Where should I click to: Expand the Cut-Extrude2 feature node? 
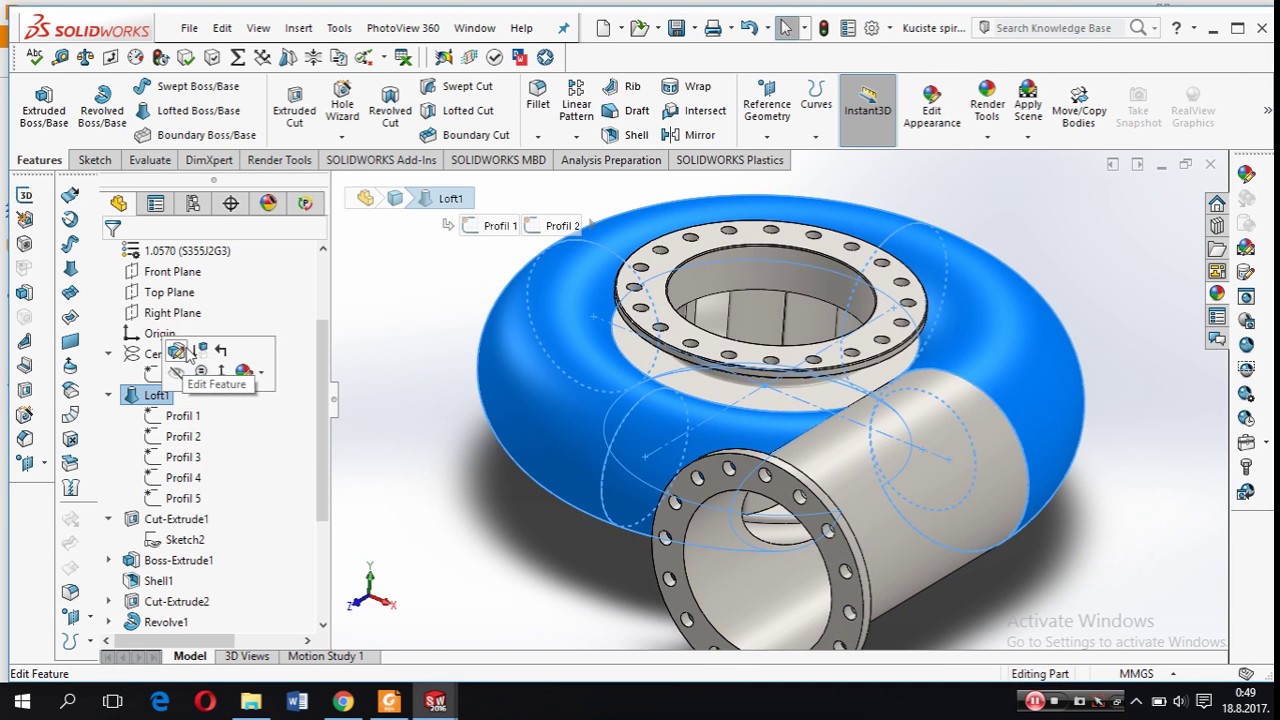coord(108,601)
